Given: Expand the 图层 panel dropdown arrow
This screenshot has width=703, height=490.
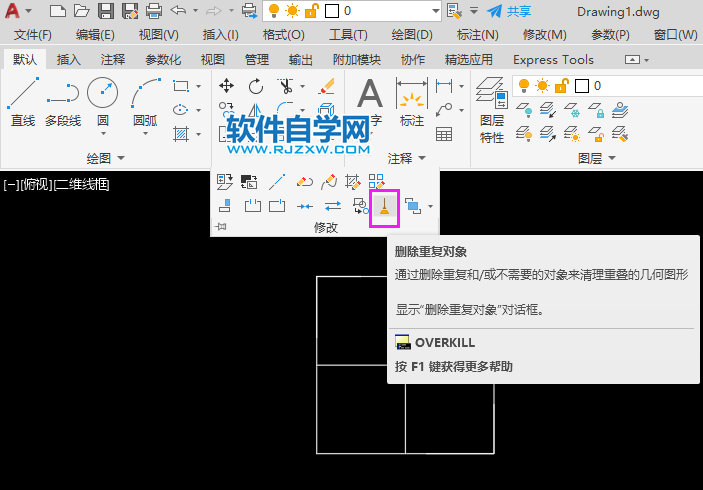Looking at the screenshot, I should (x=612, y=158).
